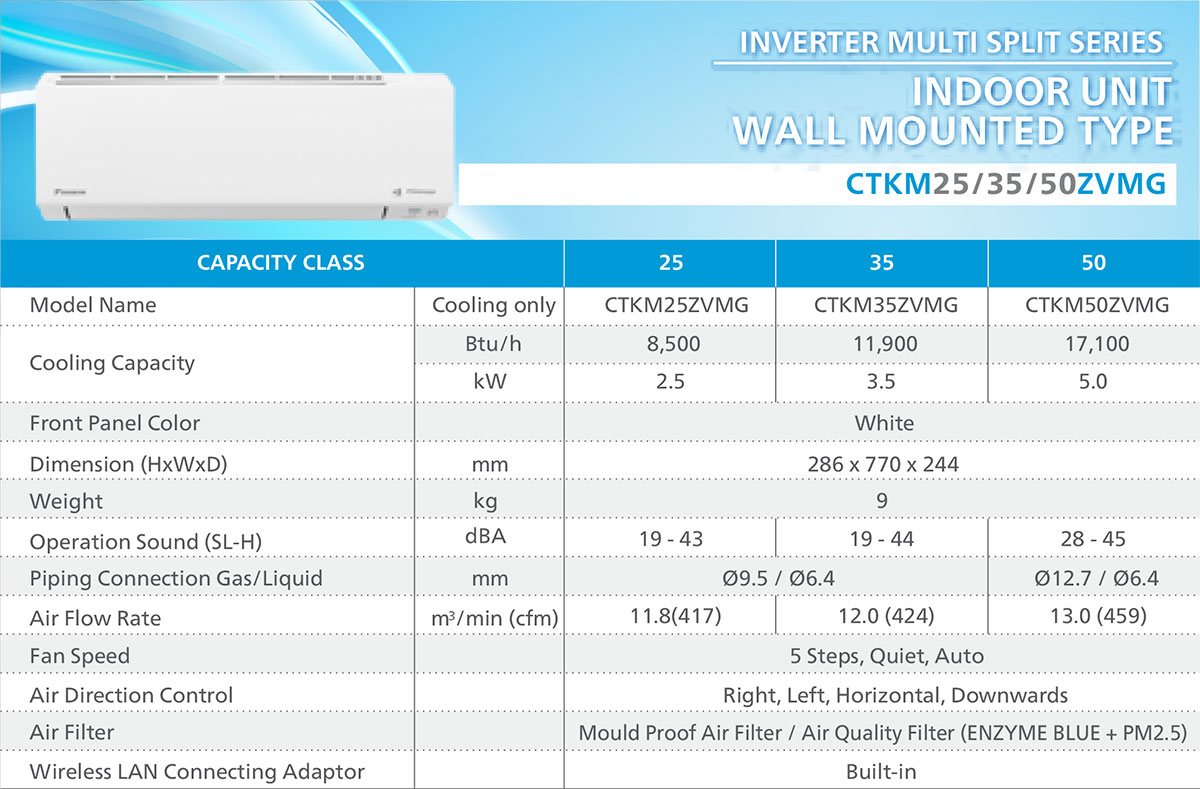The image size is (1200, 789).
Task: Click the 'Air Direction Control' row label
Action: coord(131,695)
